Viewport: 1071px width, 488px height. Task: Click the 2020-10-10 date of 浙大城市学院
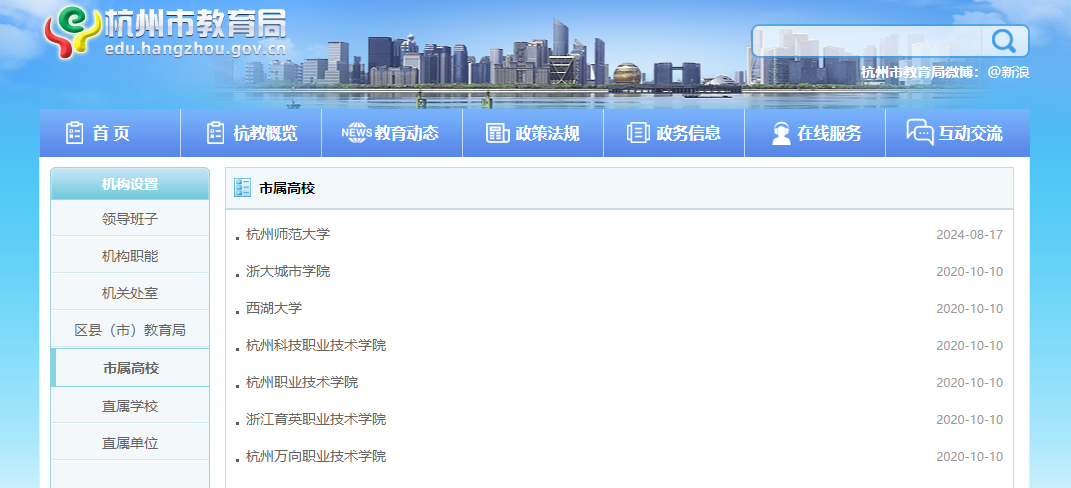coord(969,271)
